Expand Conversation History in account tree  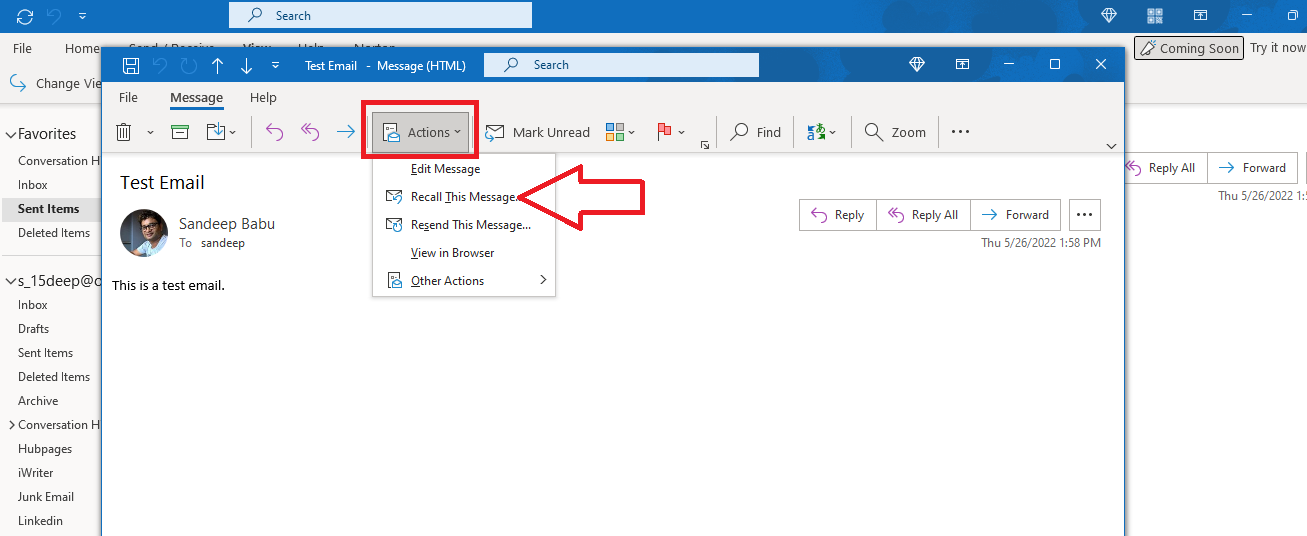click(11, 425)
